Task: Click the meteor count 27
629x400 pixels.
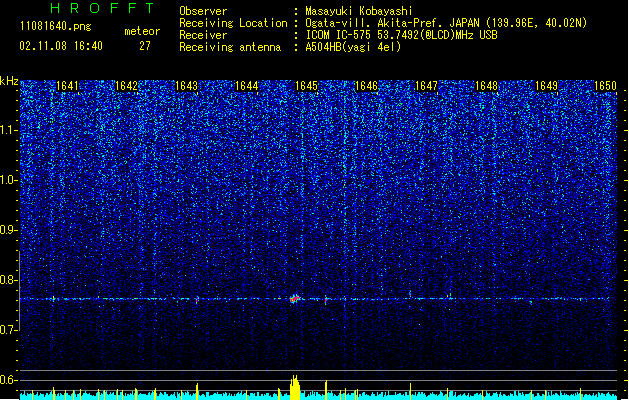Action: [x=145, y=46]
